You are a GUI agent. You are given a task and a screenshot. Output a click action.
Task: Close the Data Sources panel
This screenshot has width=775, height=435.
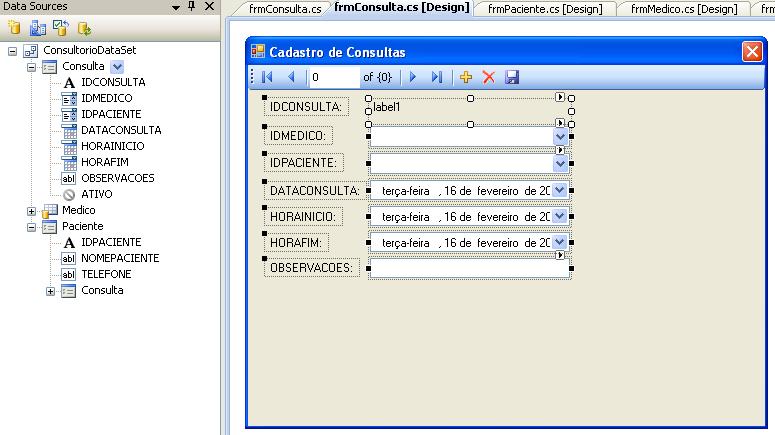pos(210,6)
